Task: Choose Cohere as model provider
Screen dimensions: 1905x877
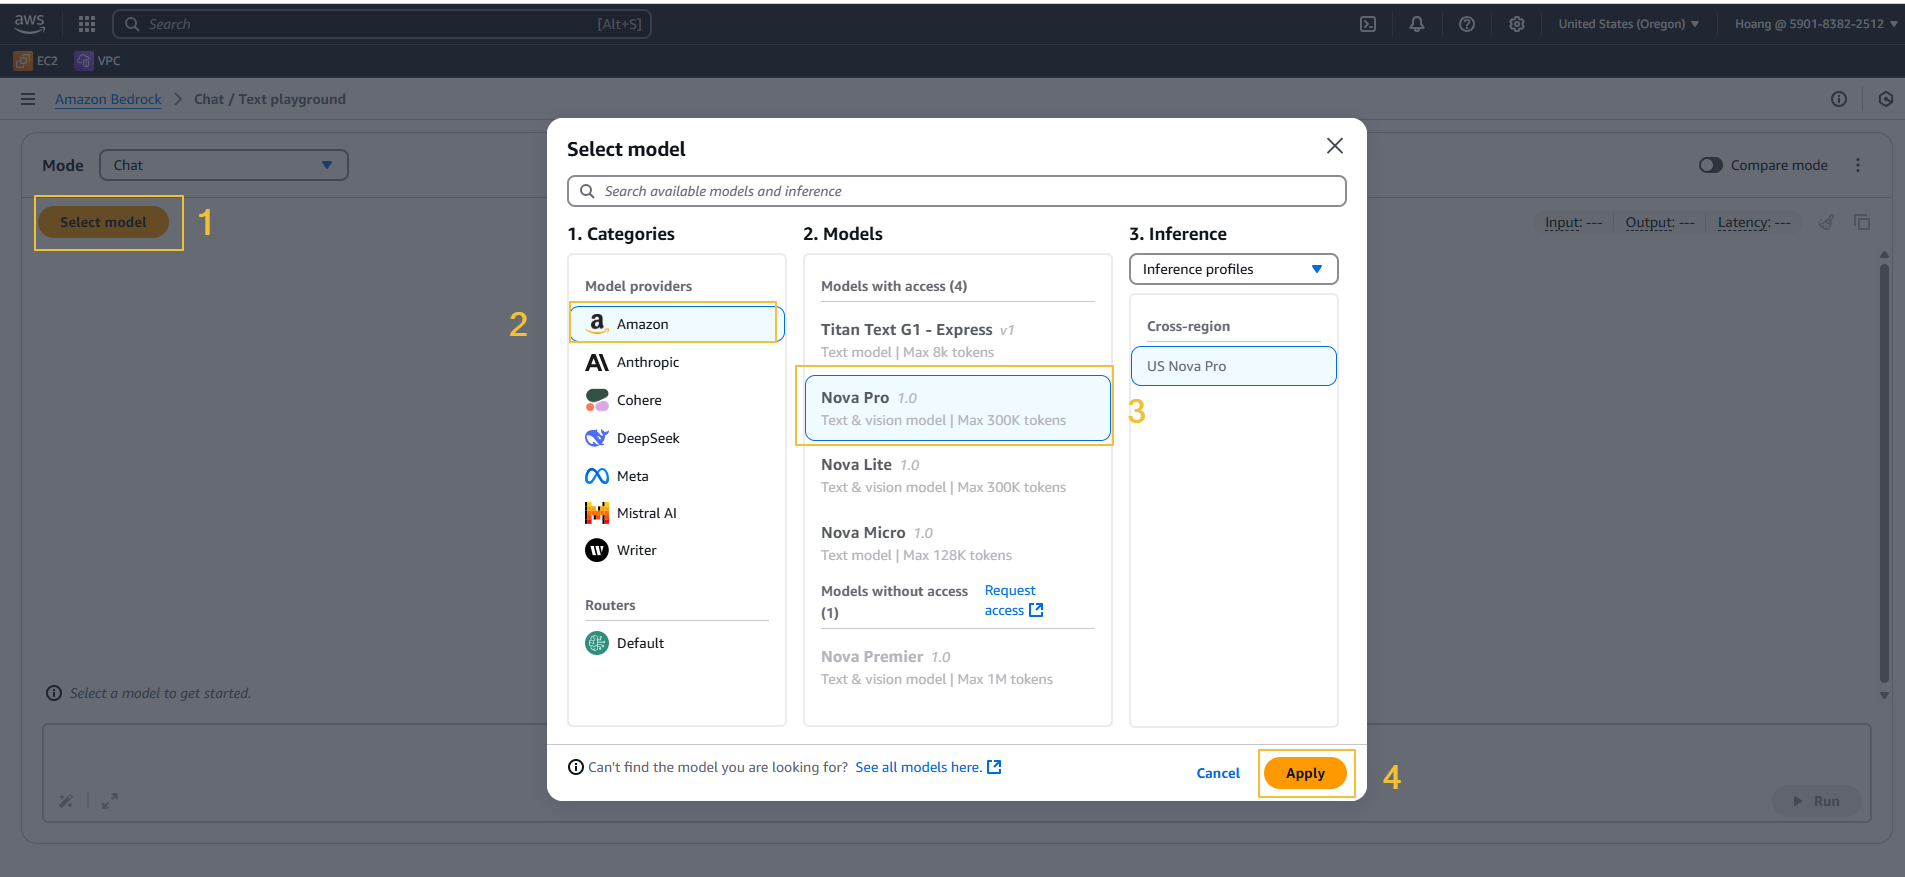Action: coord(677,400)
